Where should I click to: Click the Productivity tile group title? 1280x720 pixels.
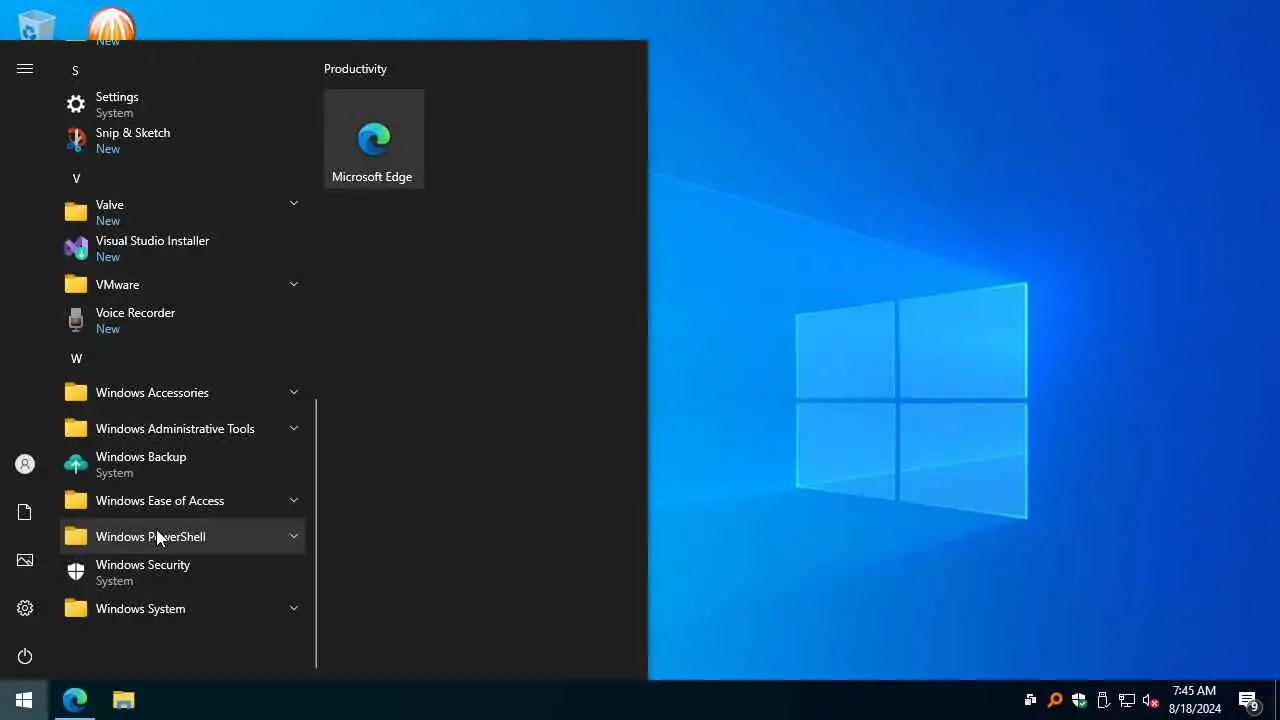tap(355, 69)
